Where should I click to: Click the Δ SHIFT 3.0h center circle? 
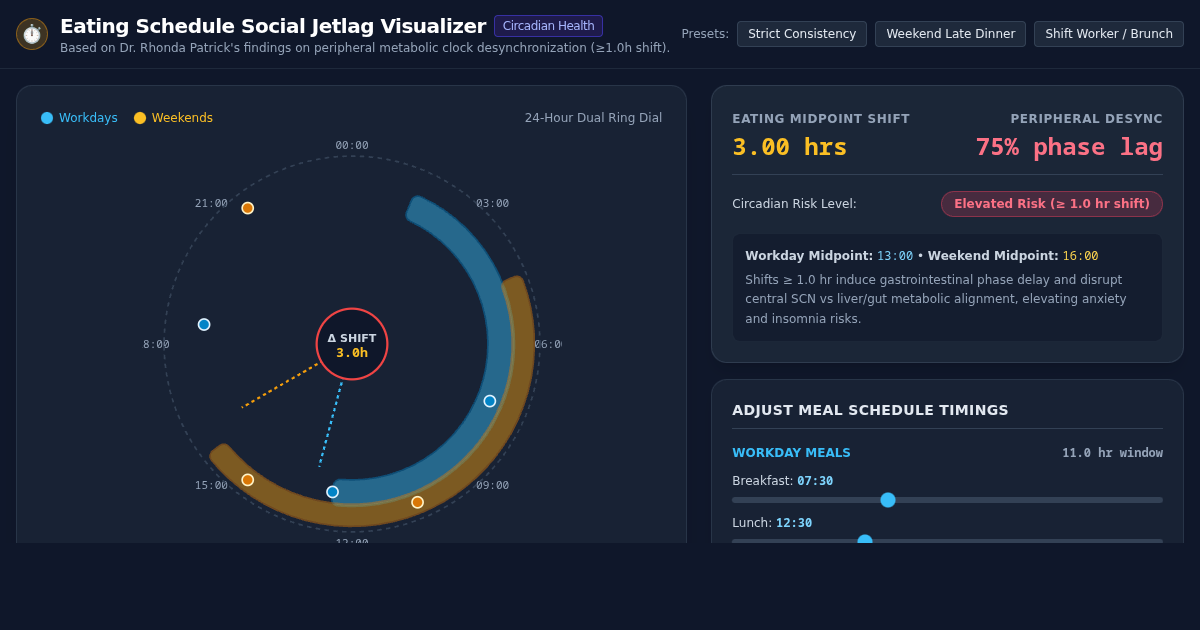tap(352, 344)
